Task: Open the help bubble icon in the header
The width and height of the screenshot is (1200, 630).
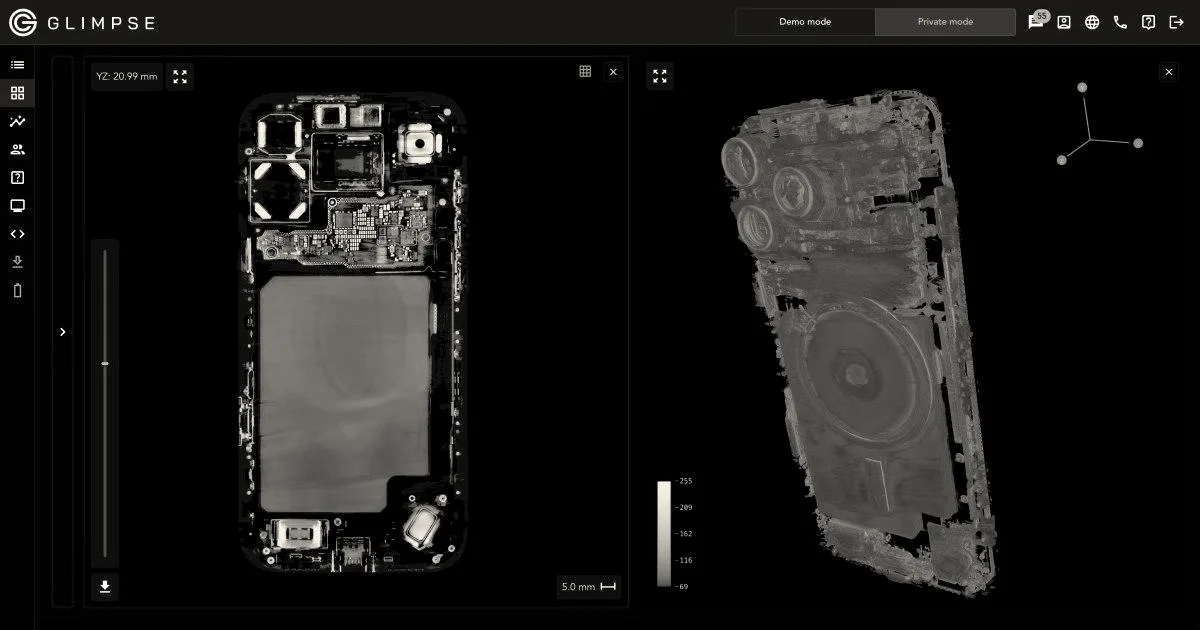Action: pyautogui.click(x=1148, y=22)
